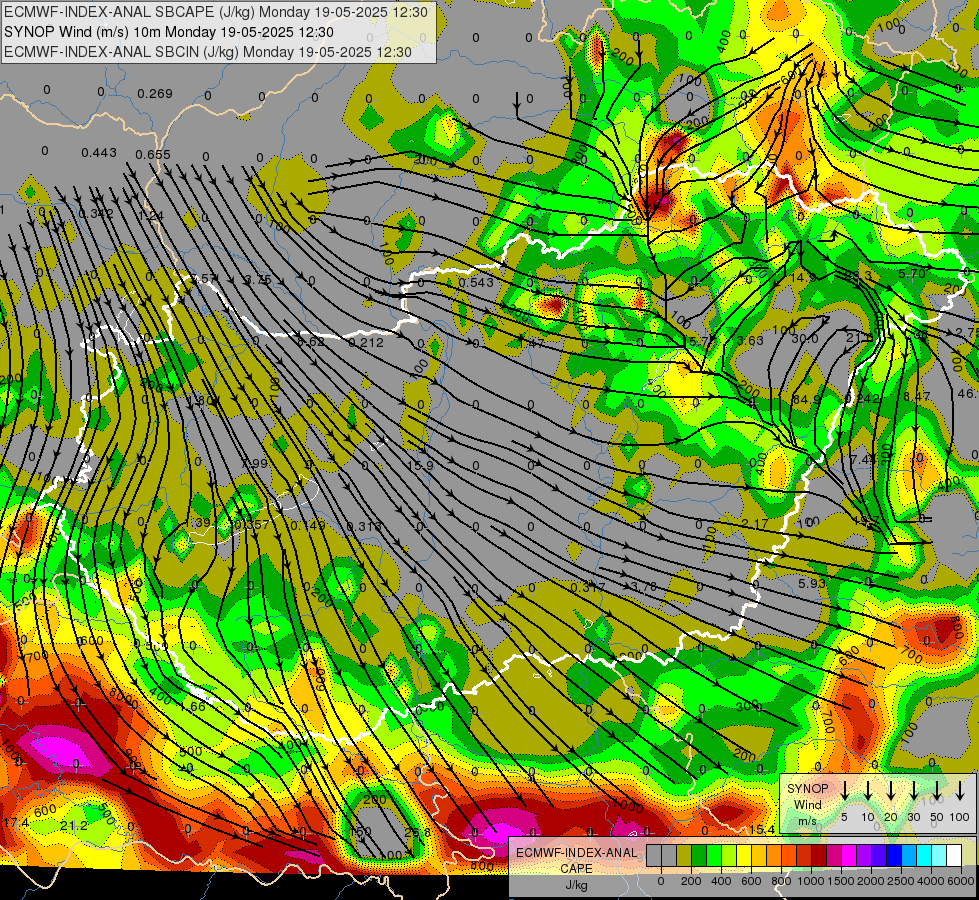Click the SBCAPE title line in header
Screen dimensions: 979x900
tap(216, 12)
